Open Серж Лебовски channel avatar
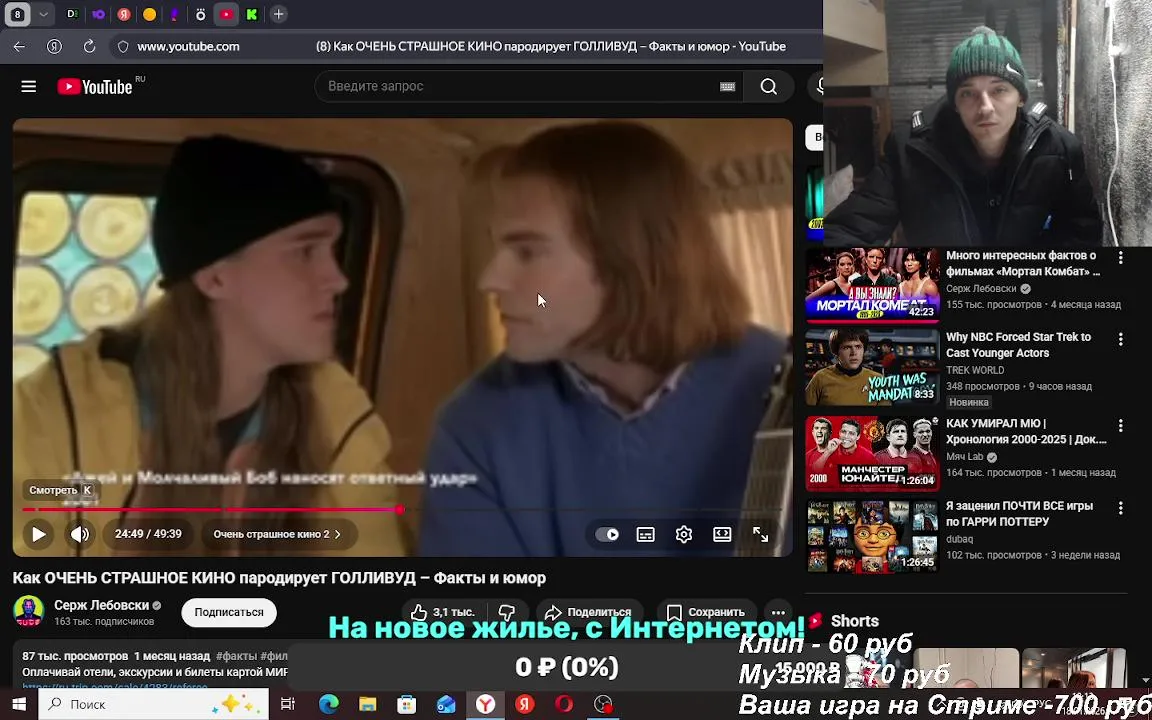The height and width of the screenshot is (720, 1152). coord(29,611)
